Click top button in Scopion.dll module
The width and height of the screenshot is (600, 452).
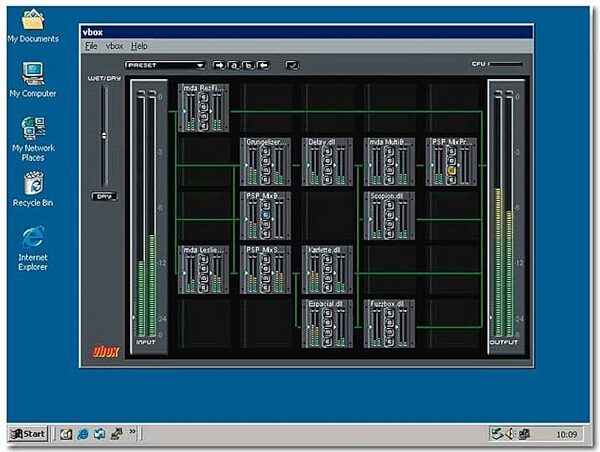(x=390, y=206)
